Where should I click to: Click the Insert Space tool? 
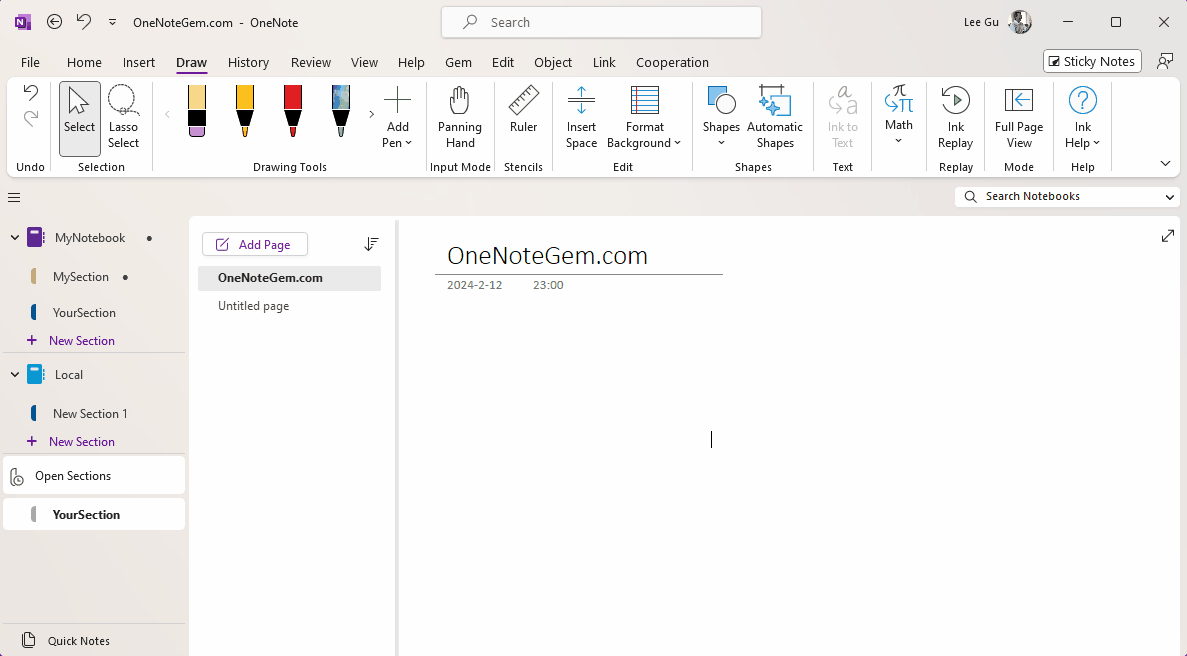pos(581,119)
